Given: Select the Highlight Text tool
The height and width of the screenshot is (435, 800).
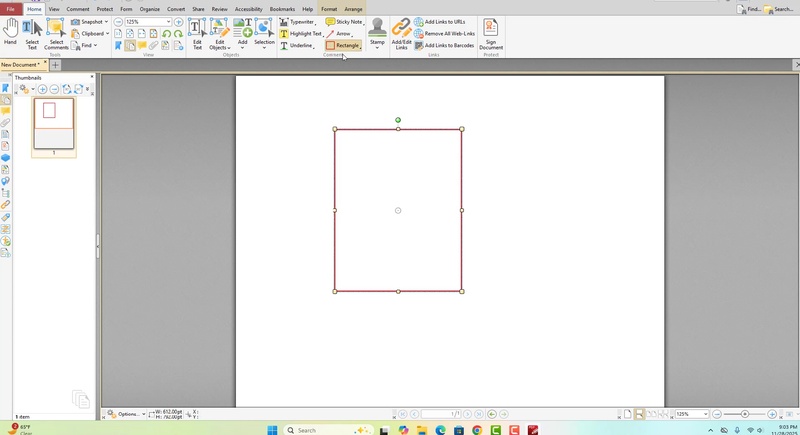Looking at the screenshot, I should click(x=301, y=34).
